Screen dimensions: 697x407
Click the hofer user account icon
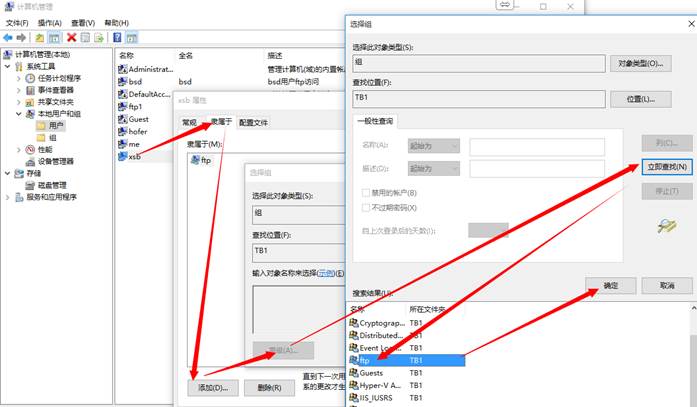pyautogui.click(x=123, y=132)
